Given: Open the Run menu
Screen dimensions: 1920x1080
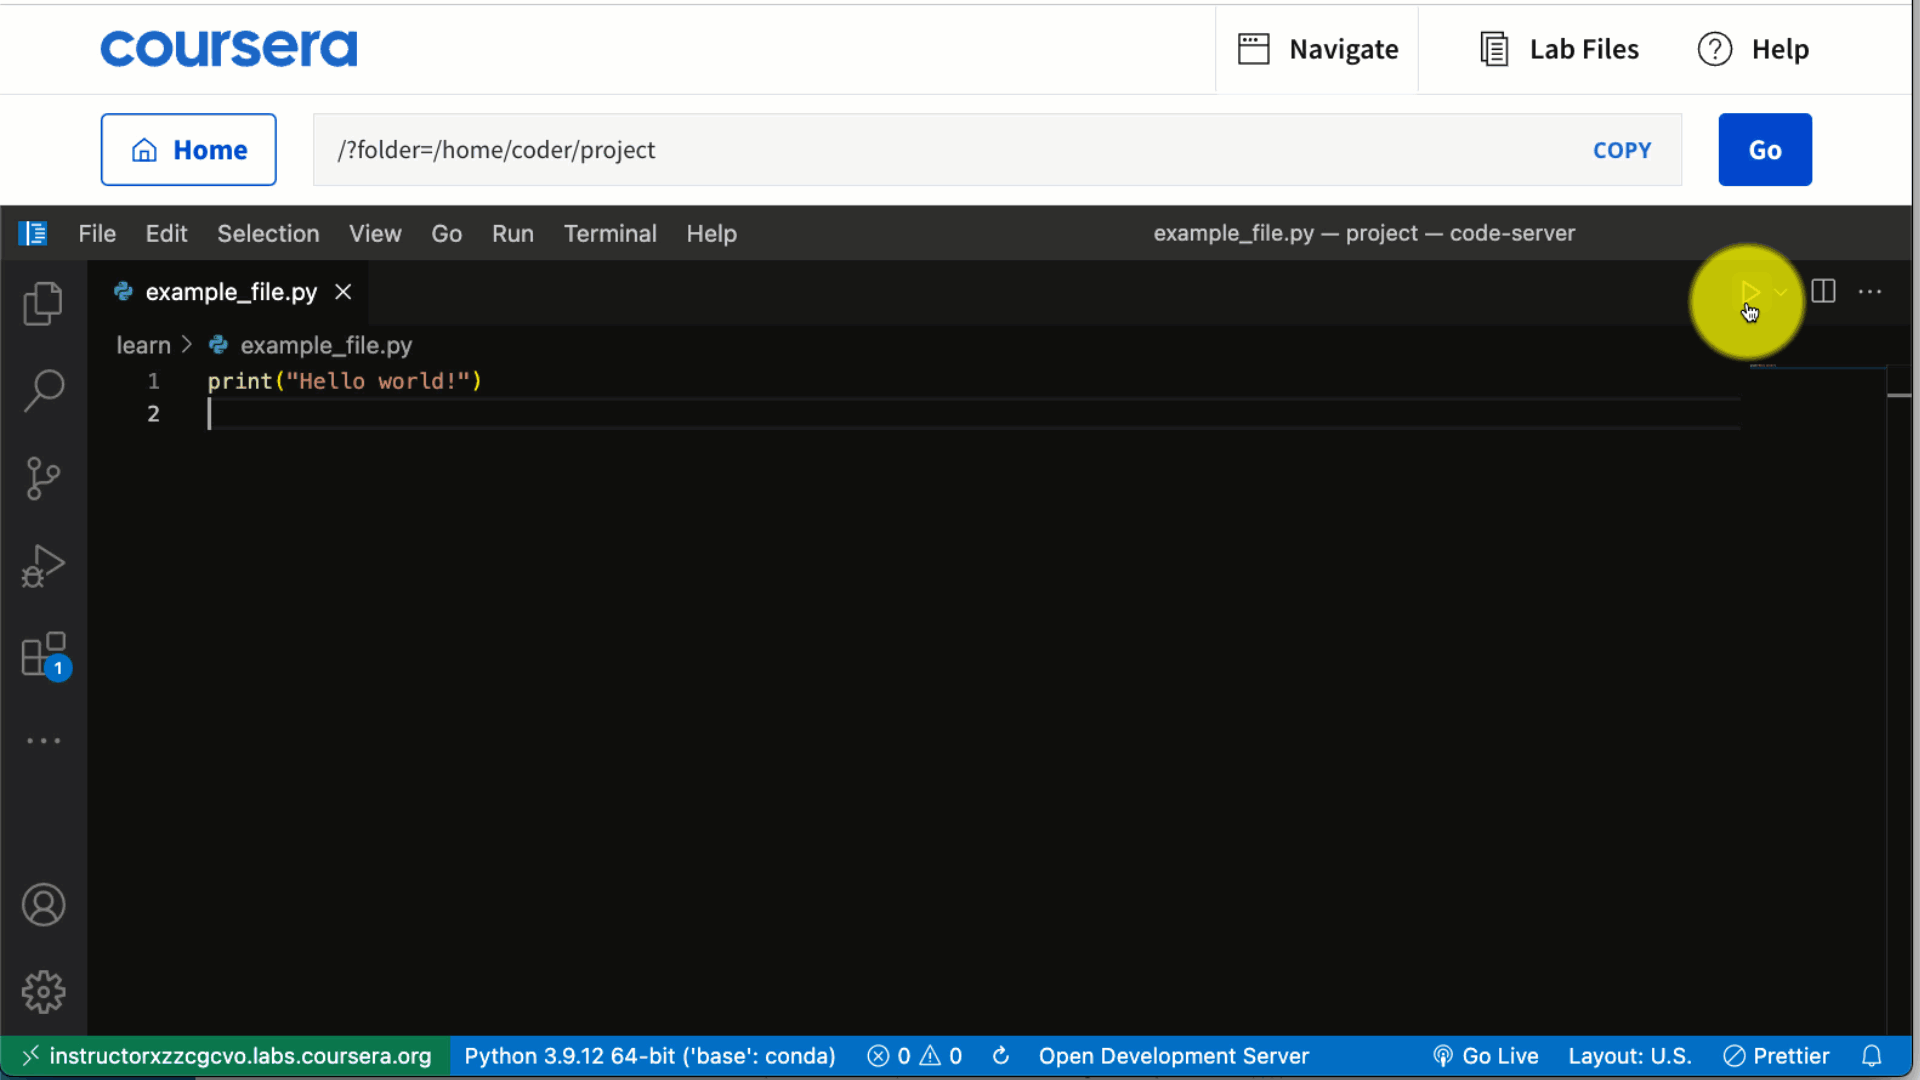Looking at the screenshot, I should (x=512, y=233).
